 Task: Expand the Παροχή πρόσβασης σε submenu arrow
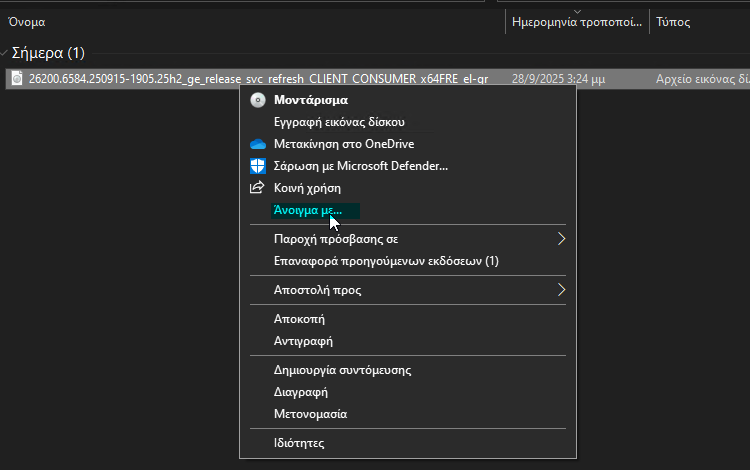562,239
